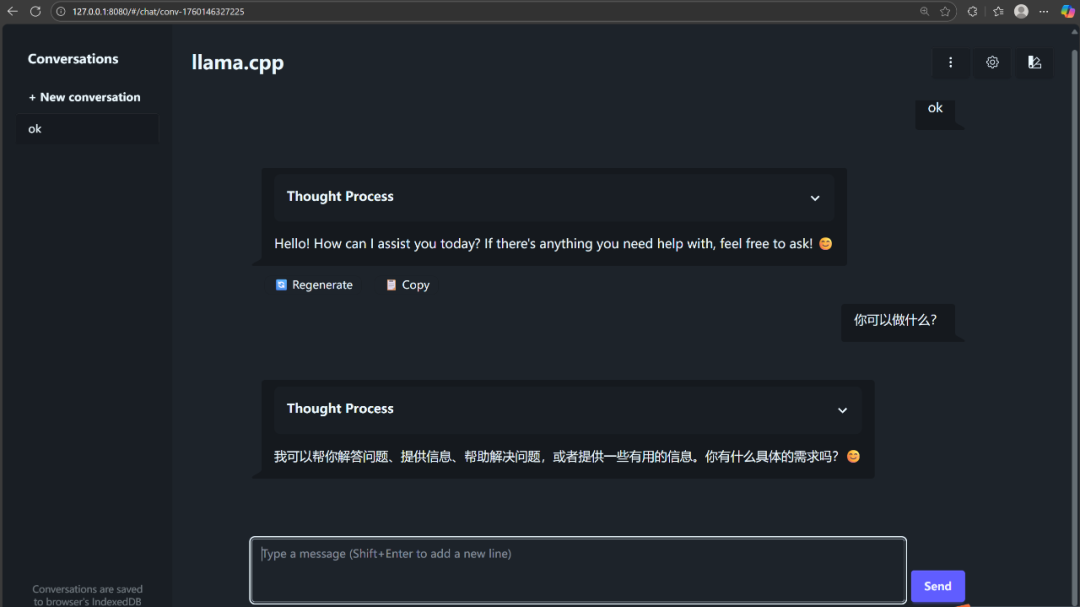Copy the Hello response text
Viewport: 1080px width, 607px height.
[x=408, y=285]
